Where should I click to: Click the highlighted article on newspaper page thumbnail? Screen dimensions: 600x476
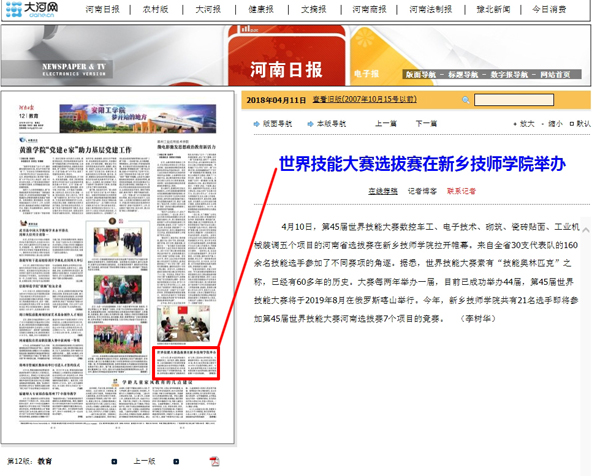(187, 359)
